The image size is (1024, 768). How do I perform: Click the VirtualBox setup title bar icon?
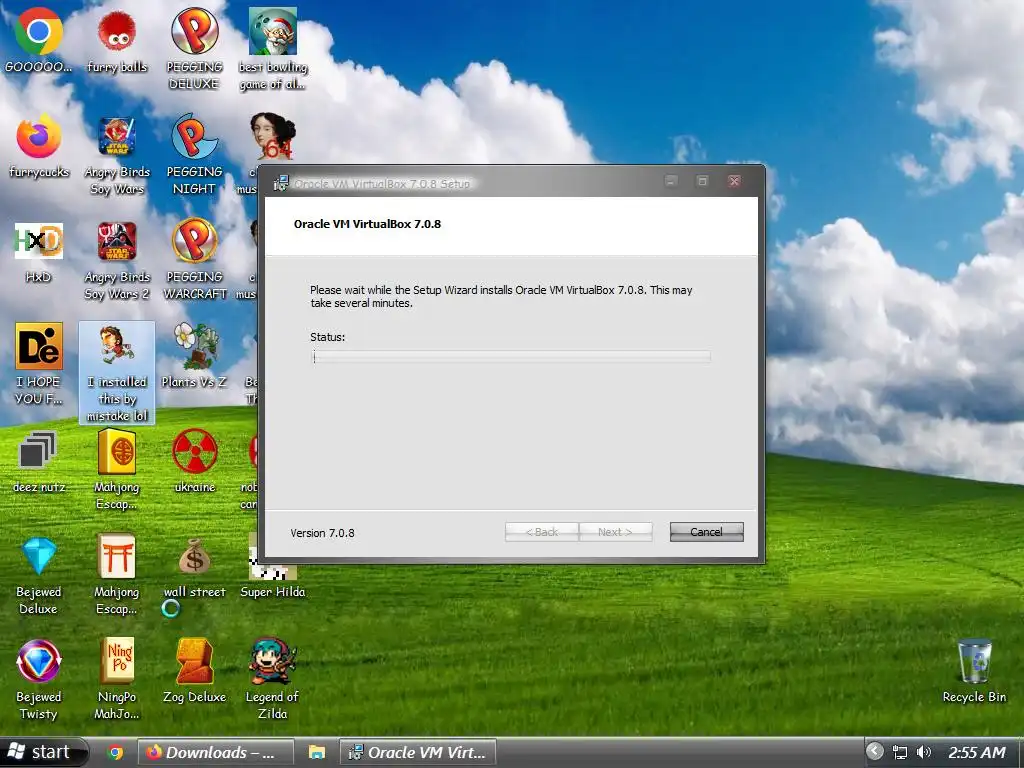[x=281, y=183]
